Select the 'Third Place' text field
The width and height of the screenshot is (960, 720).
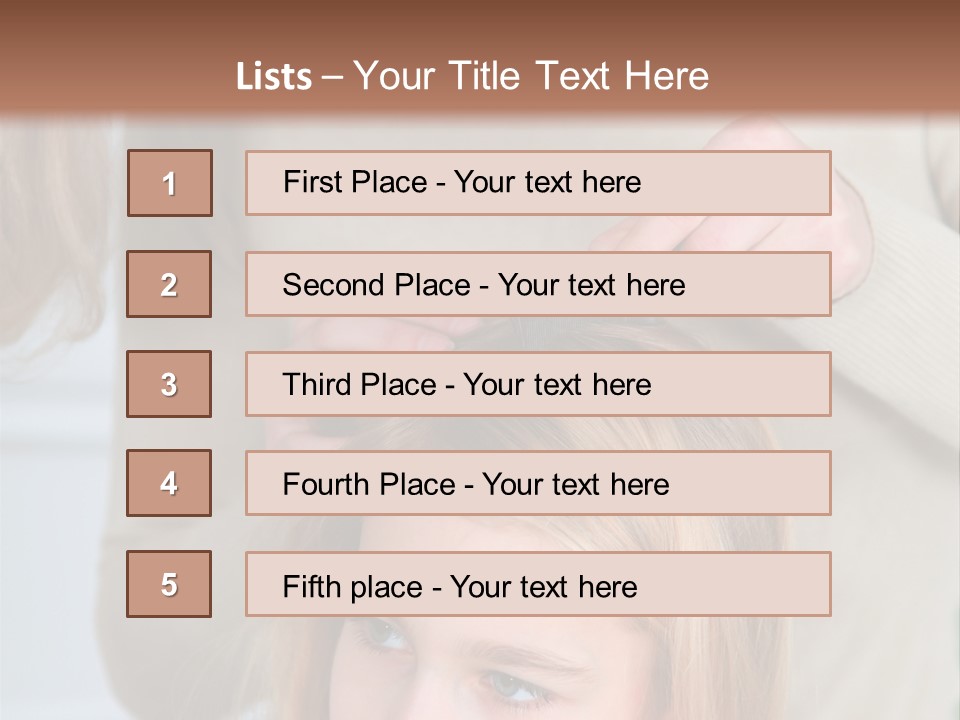538,384
